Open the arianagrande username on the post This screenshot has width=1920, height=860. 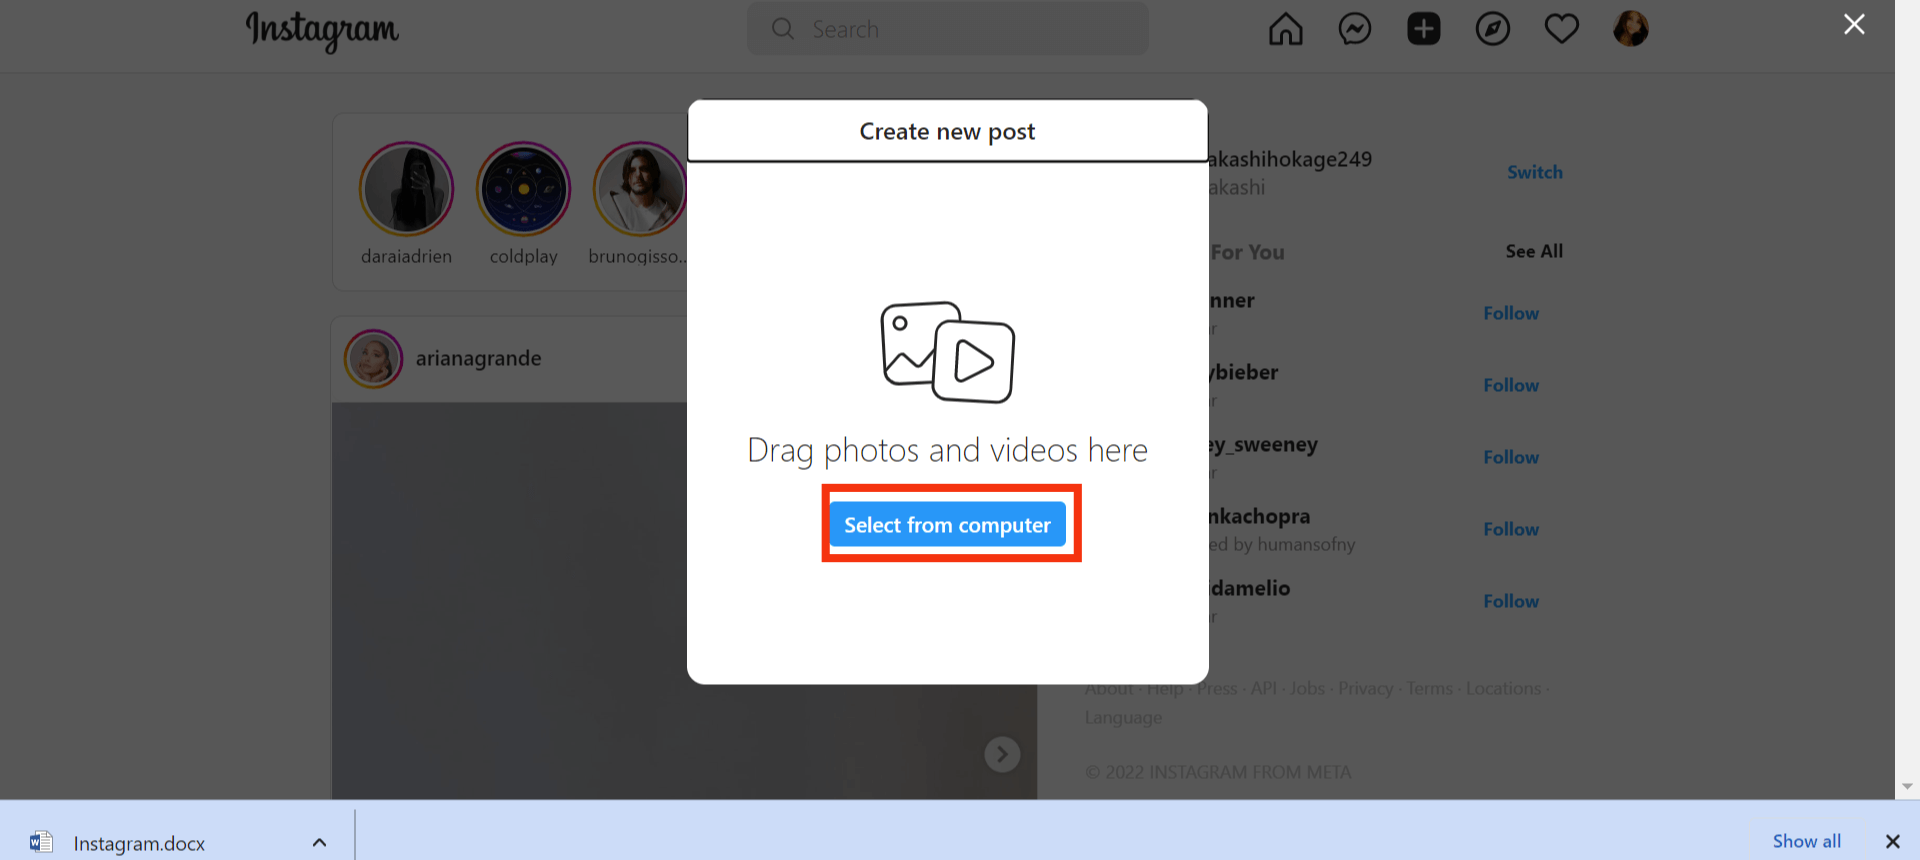coord(478,359)
